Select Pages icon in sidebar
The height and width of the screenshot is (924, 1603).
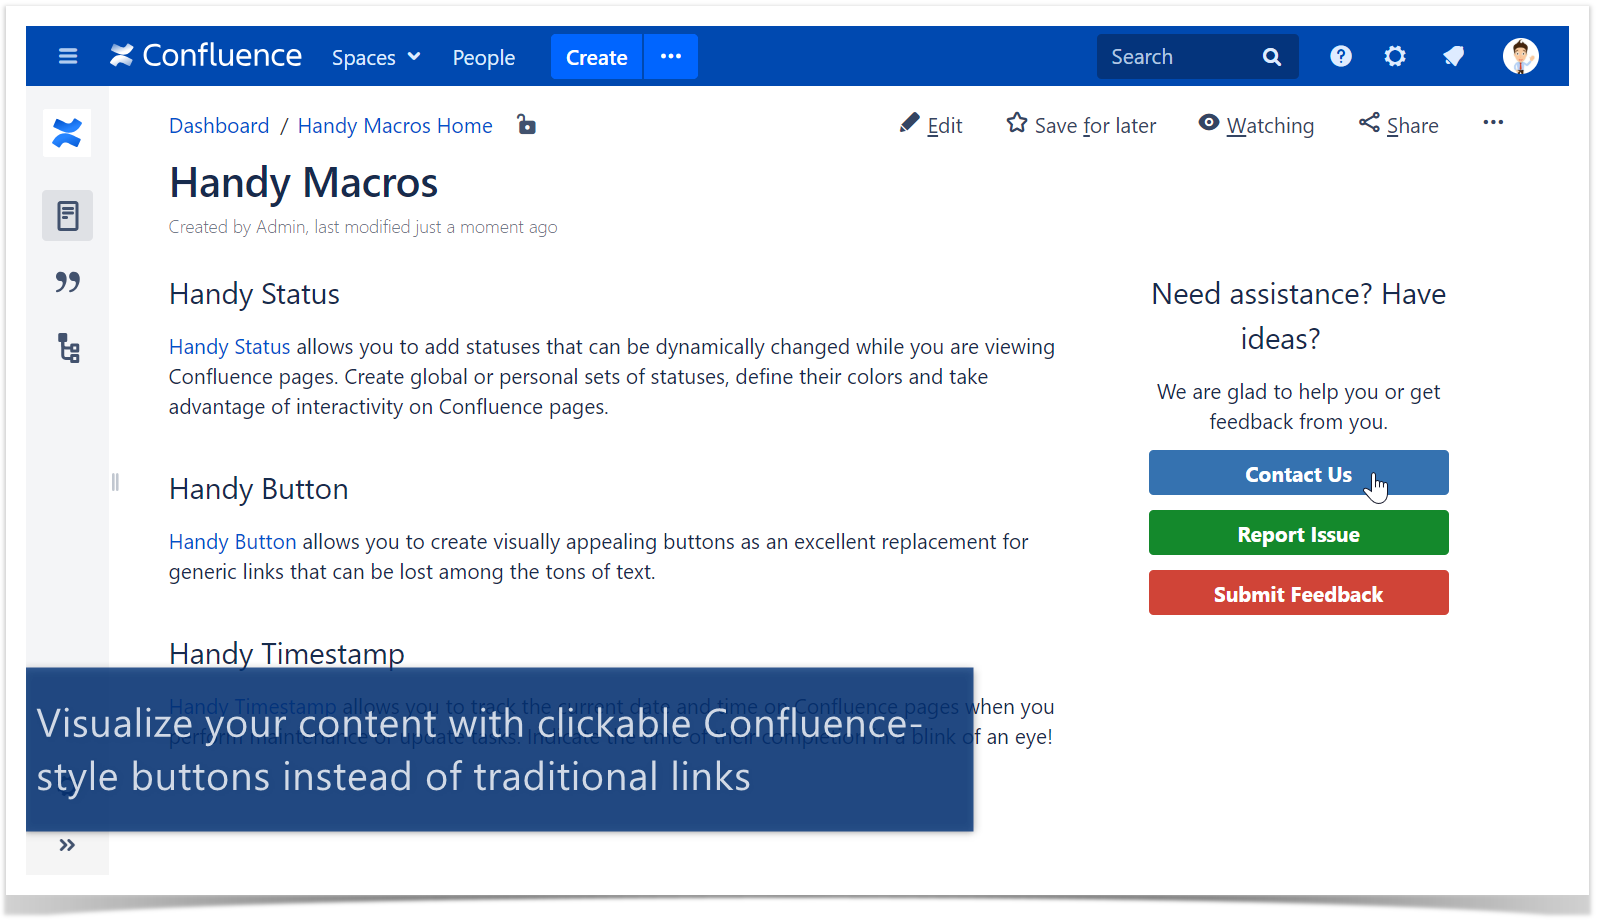[68, 216]
